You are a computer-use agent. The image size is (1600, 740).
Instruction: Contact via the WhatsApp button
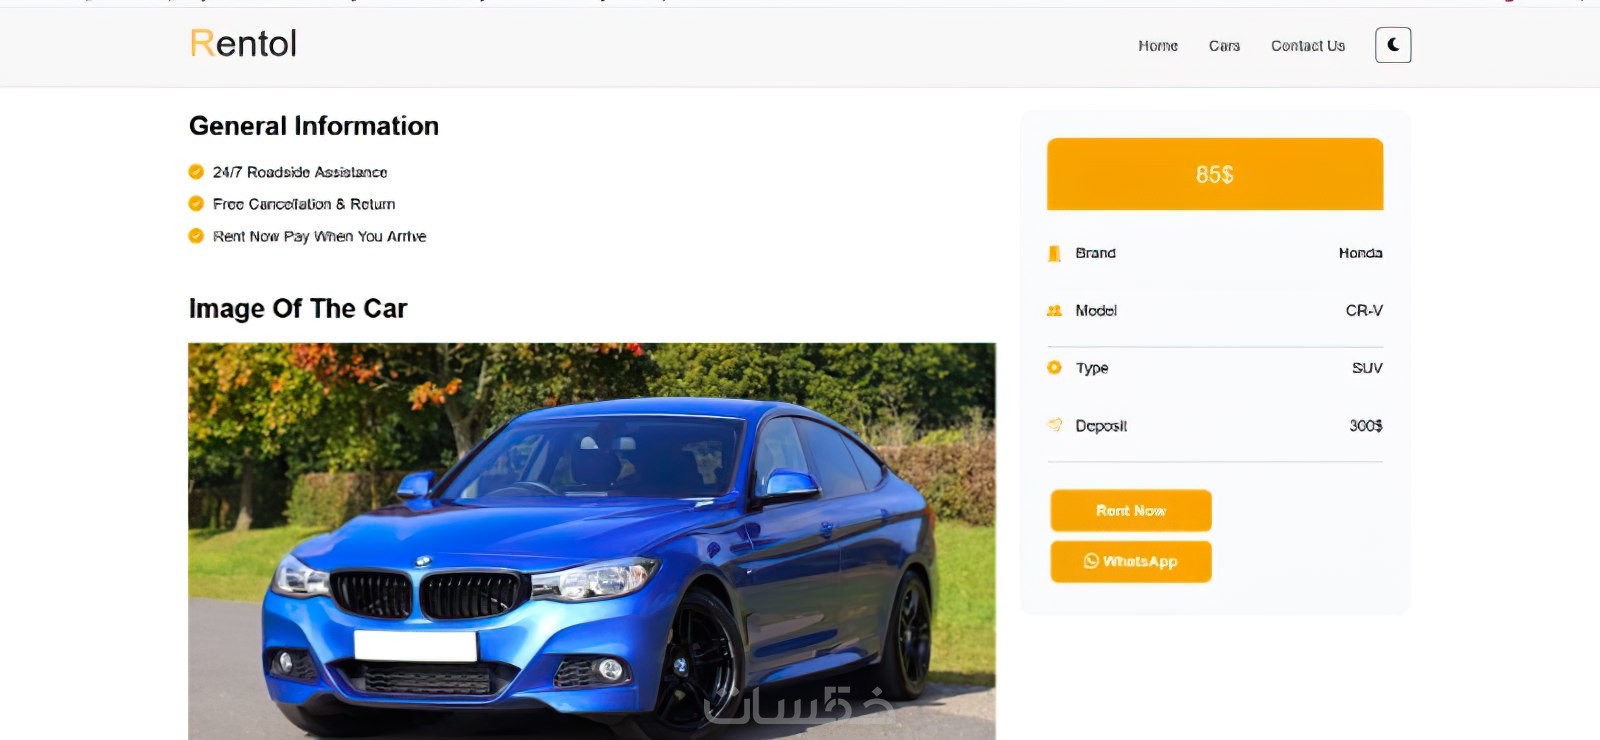click(x=1131, y=561)
